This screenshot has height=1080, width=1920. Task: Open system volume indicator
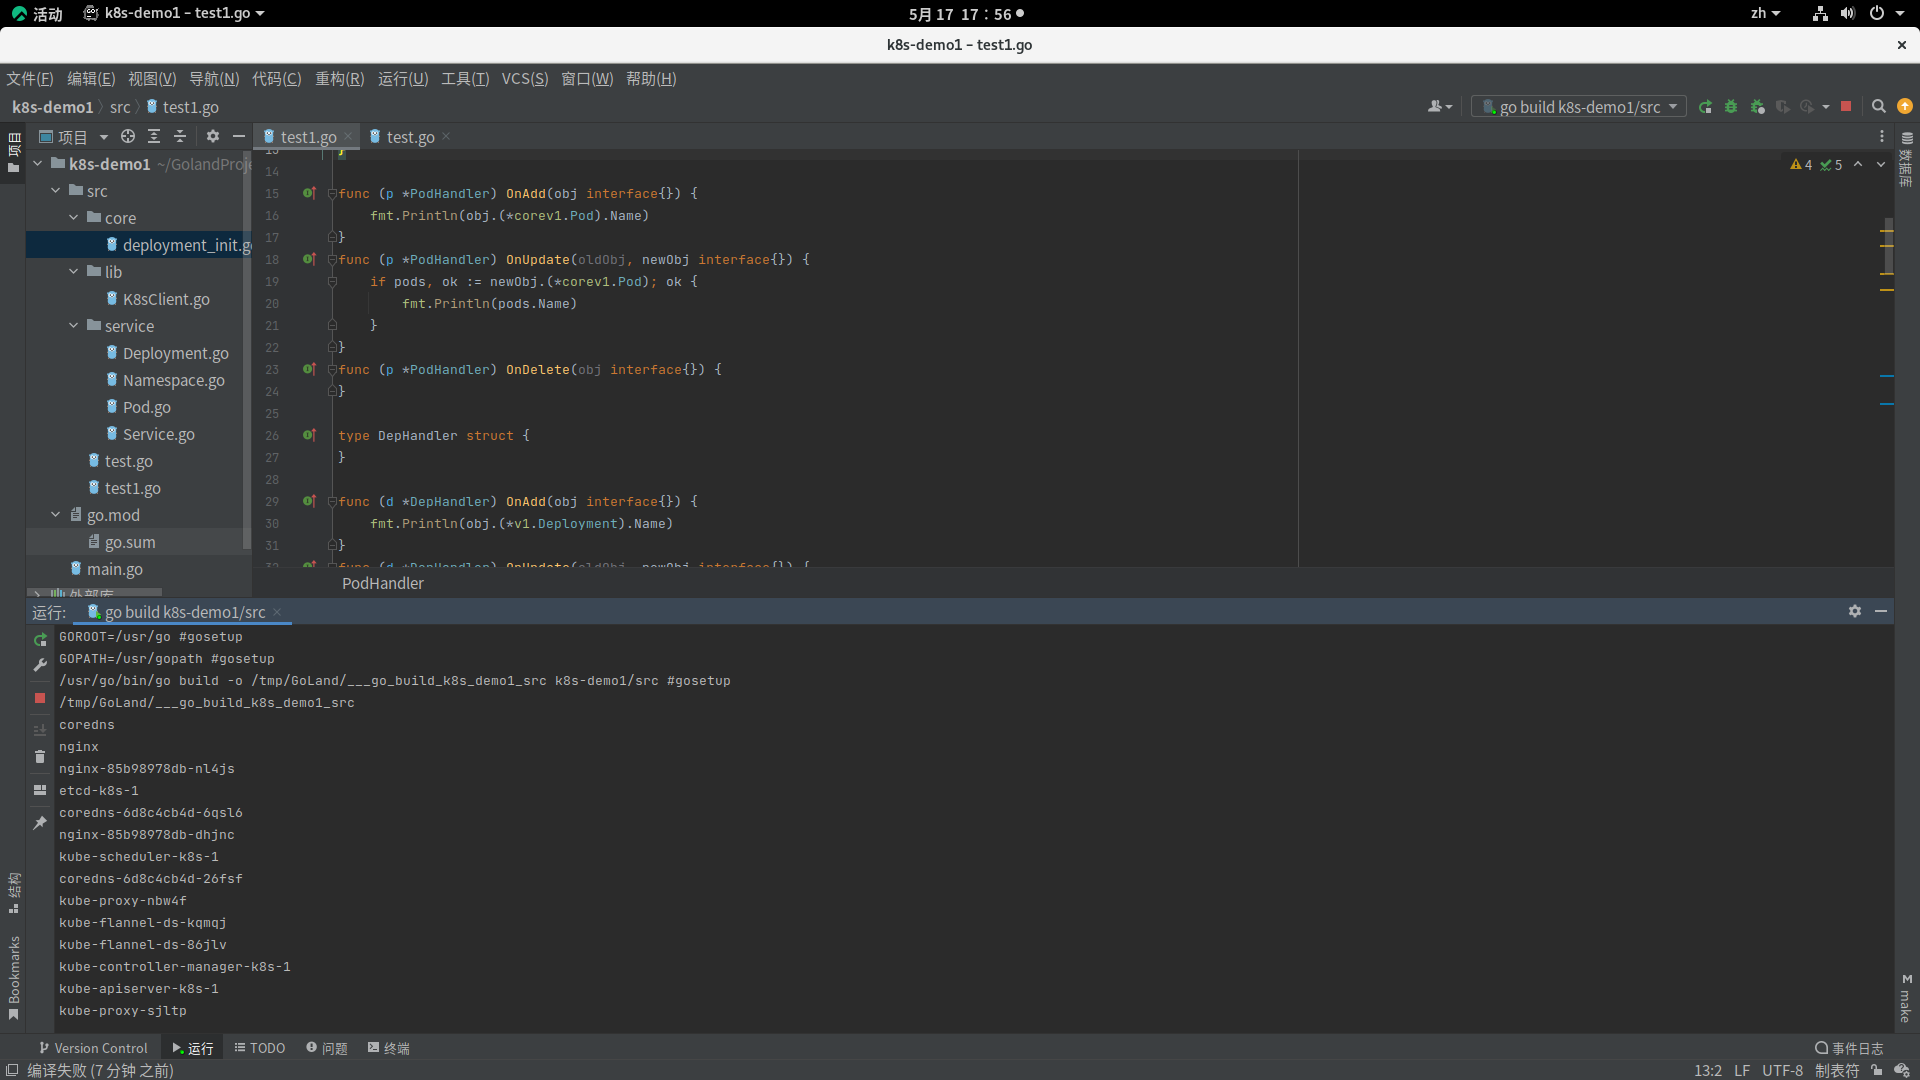1848,13
